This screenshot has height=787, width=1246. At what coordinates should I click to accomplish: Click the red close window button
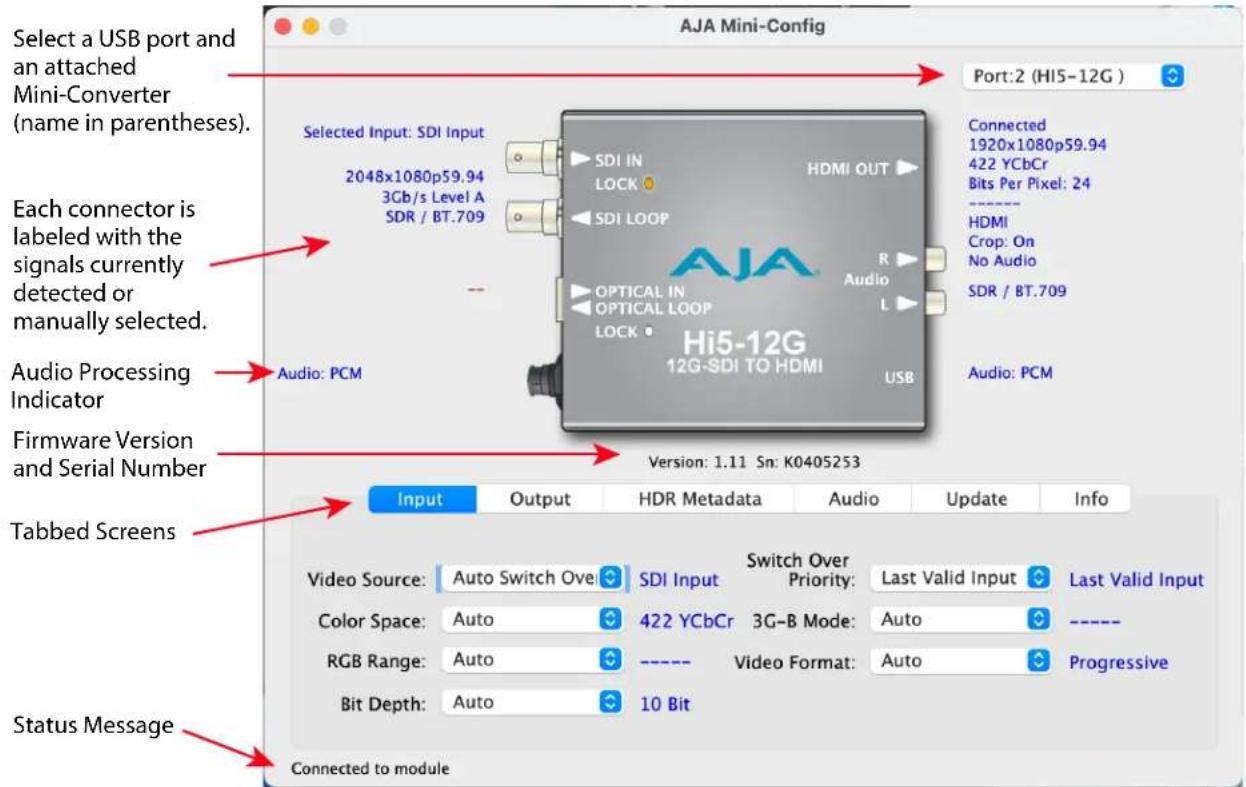click(x=284, y=27)
